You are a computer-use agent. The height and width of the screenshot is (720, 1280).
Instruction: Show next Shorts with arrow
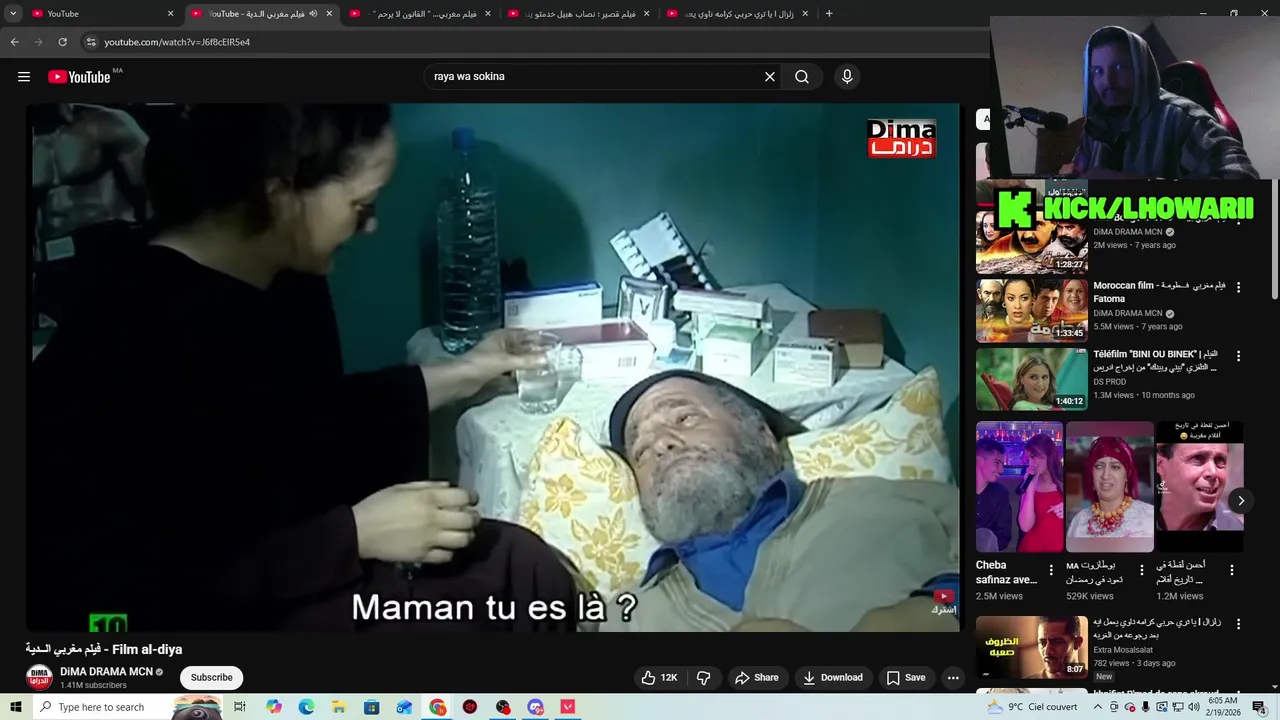coord(1241,501)
